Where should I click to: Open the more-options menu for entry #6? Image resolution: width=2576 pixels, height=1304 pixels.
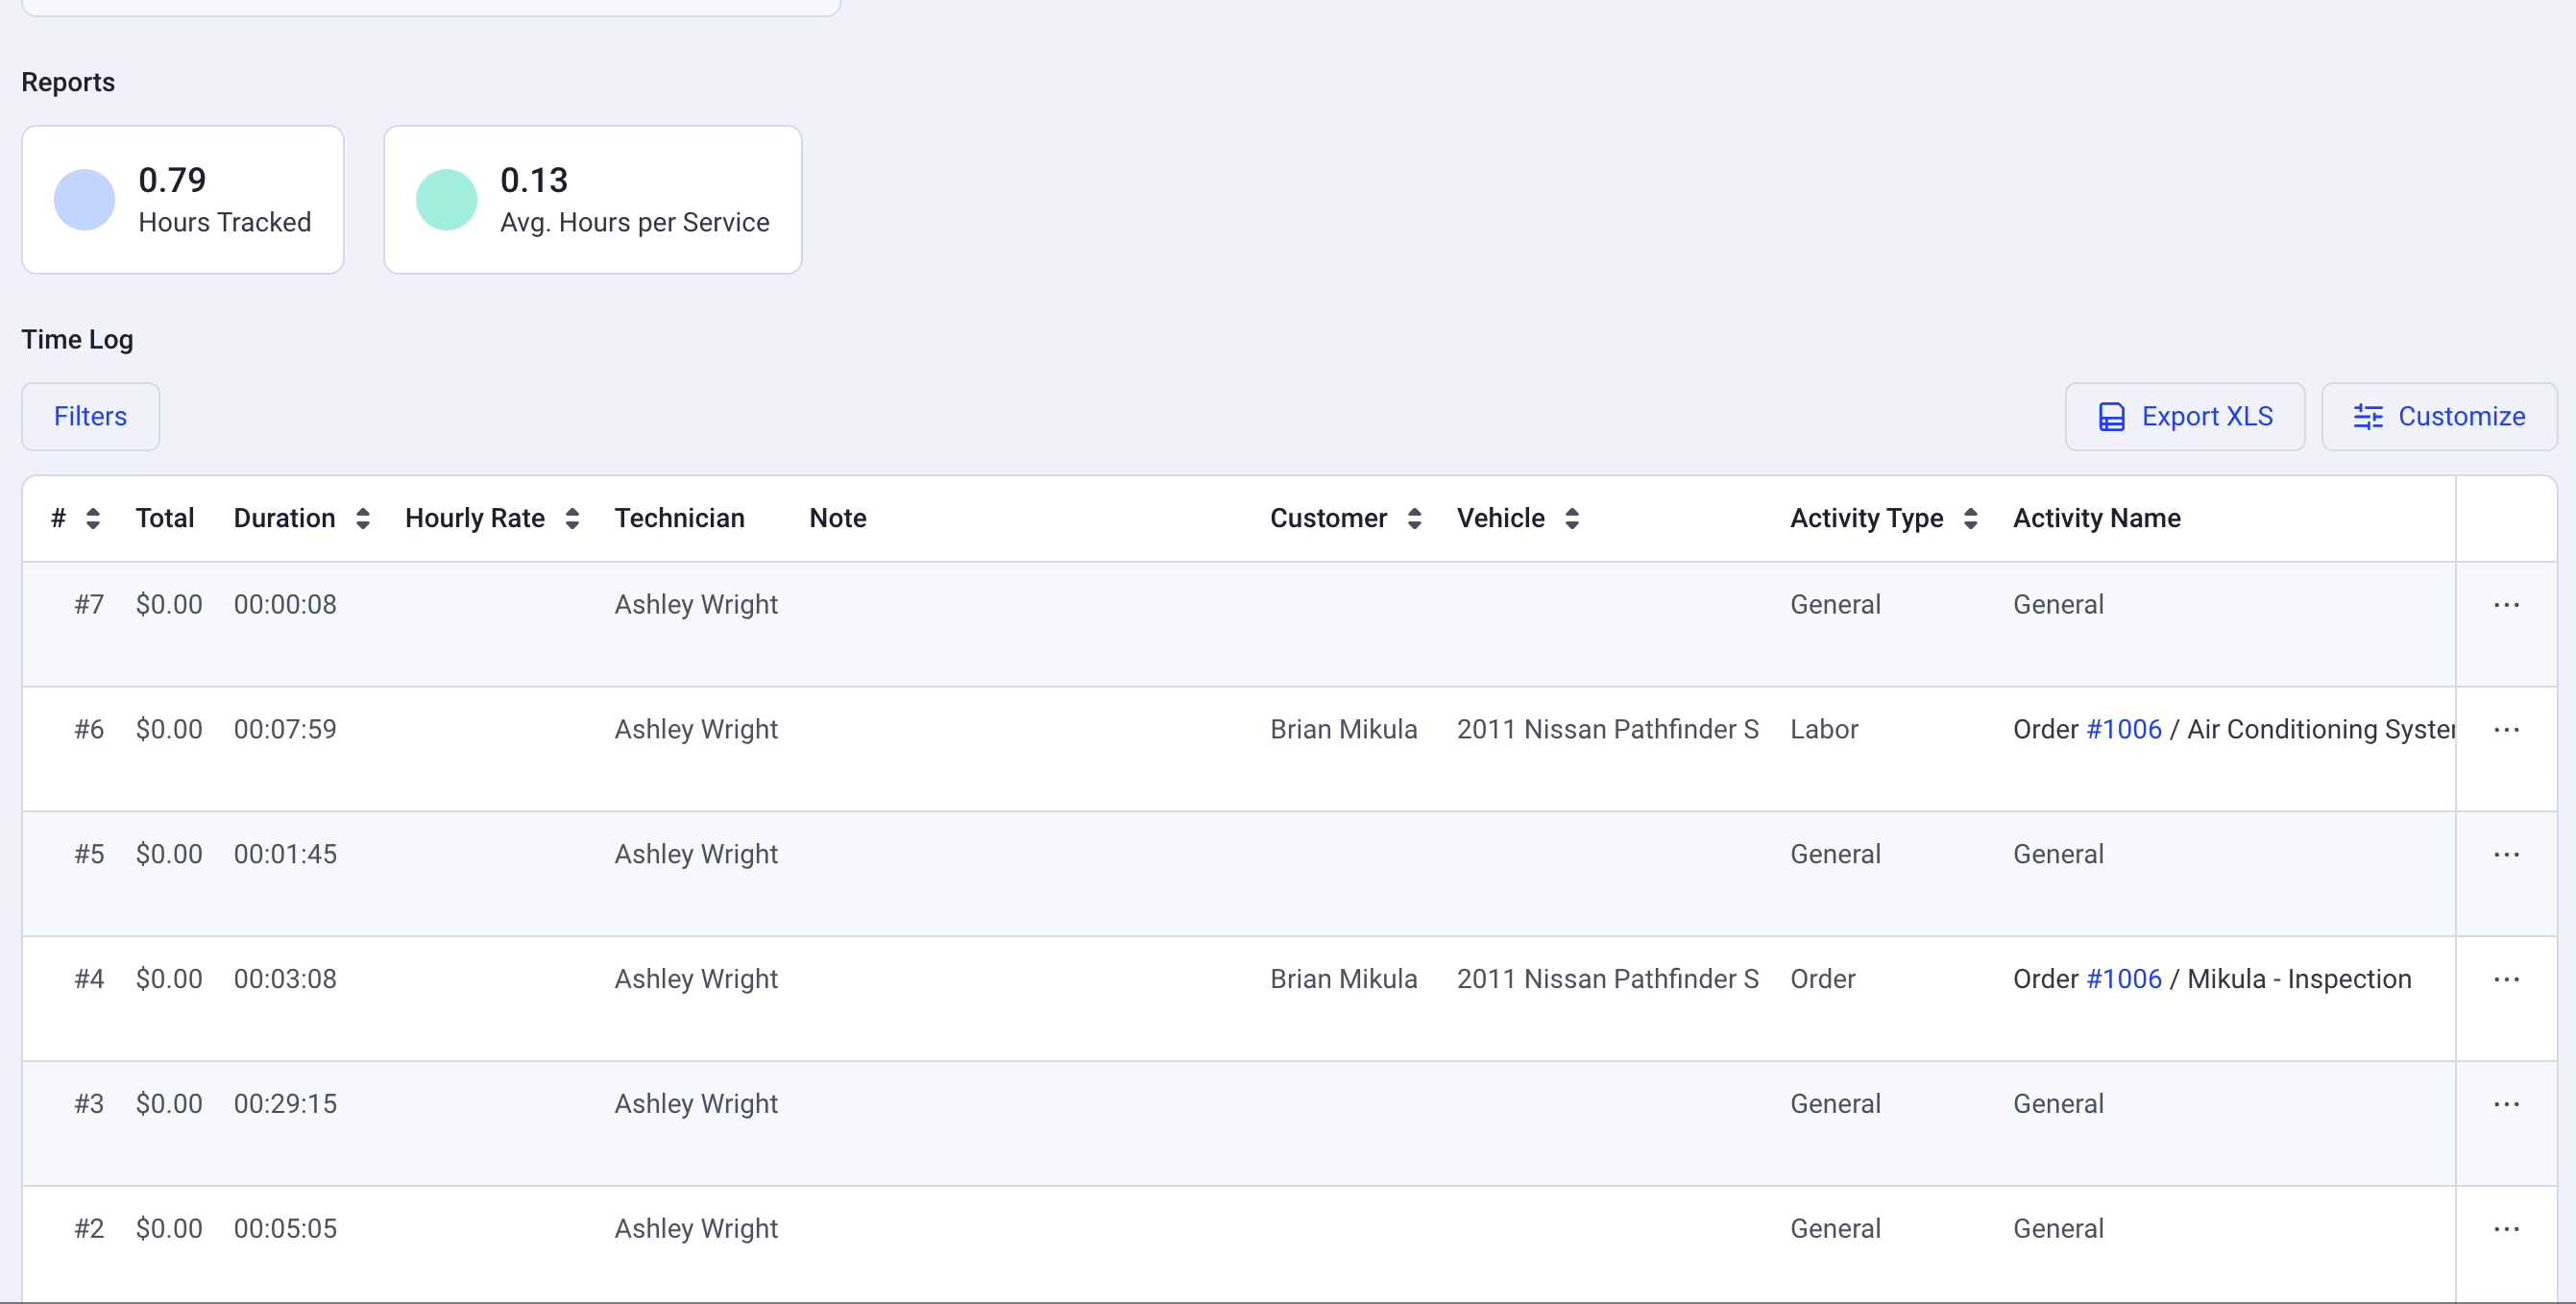pyautogui.click(x=2506, y=730)
